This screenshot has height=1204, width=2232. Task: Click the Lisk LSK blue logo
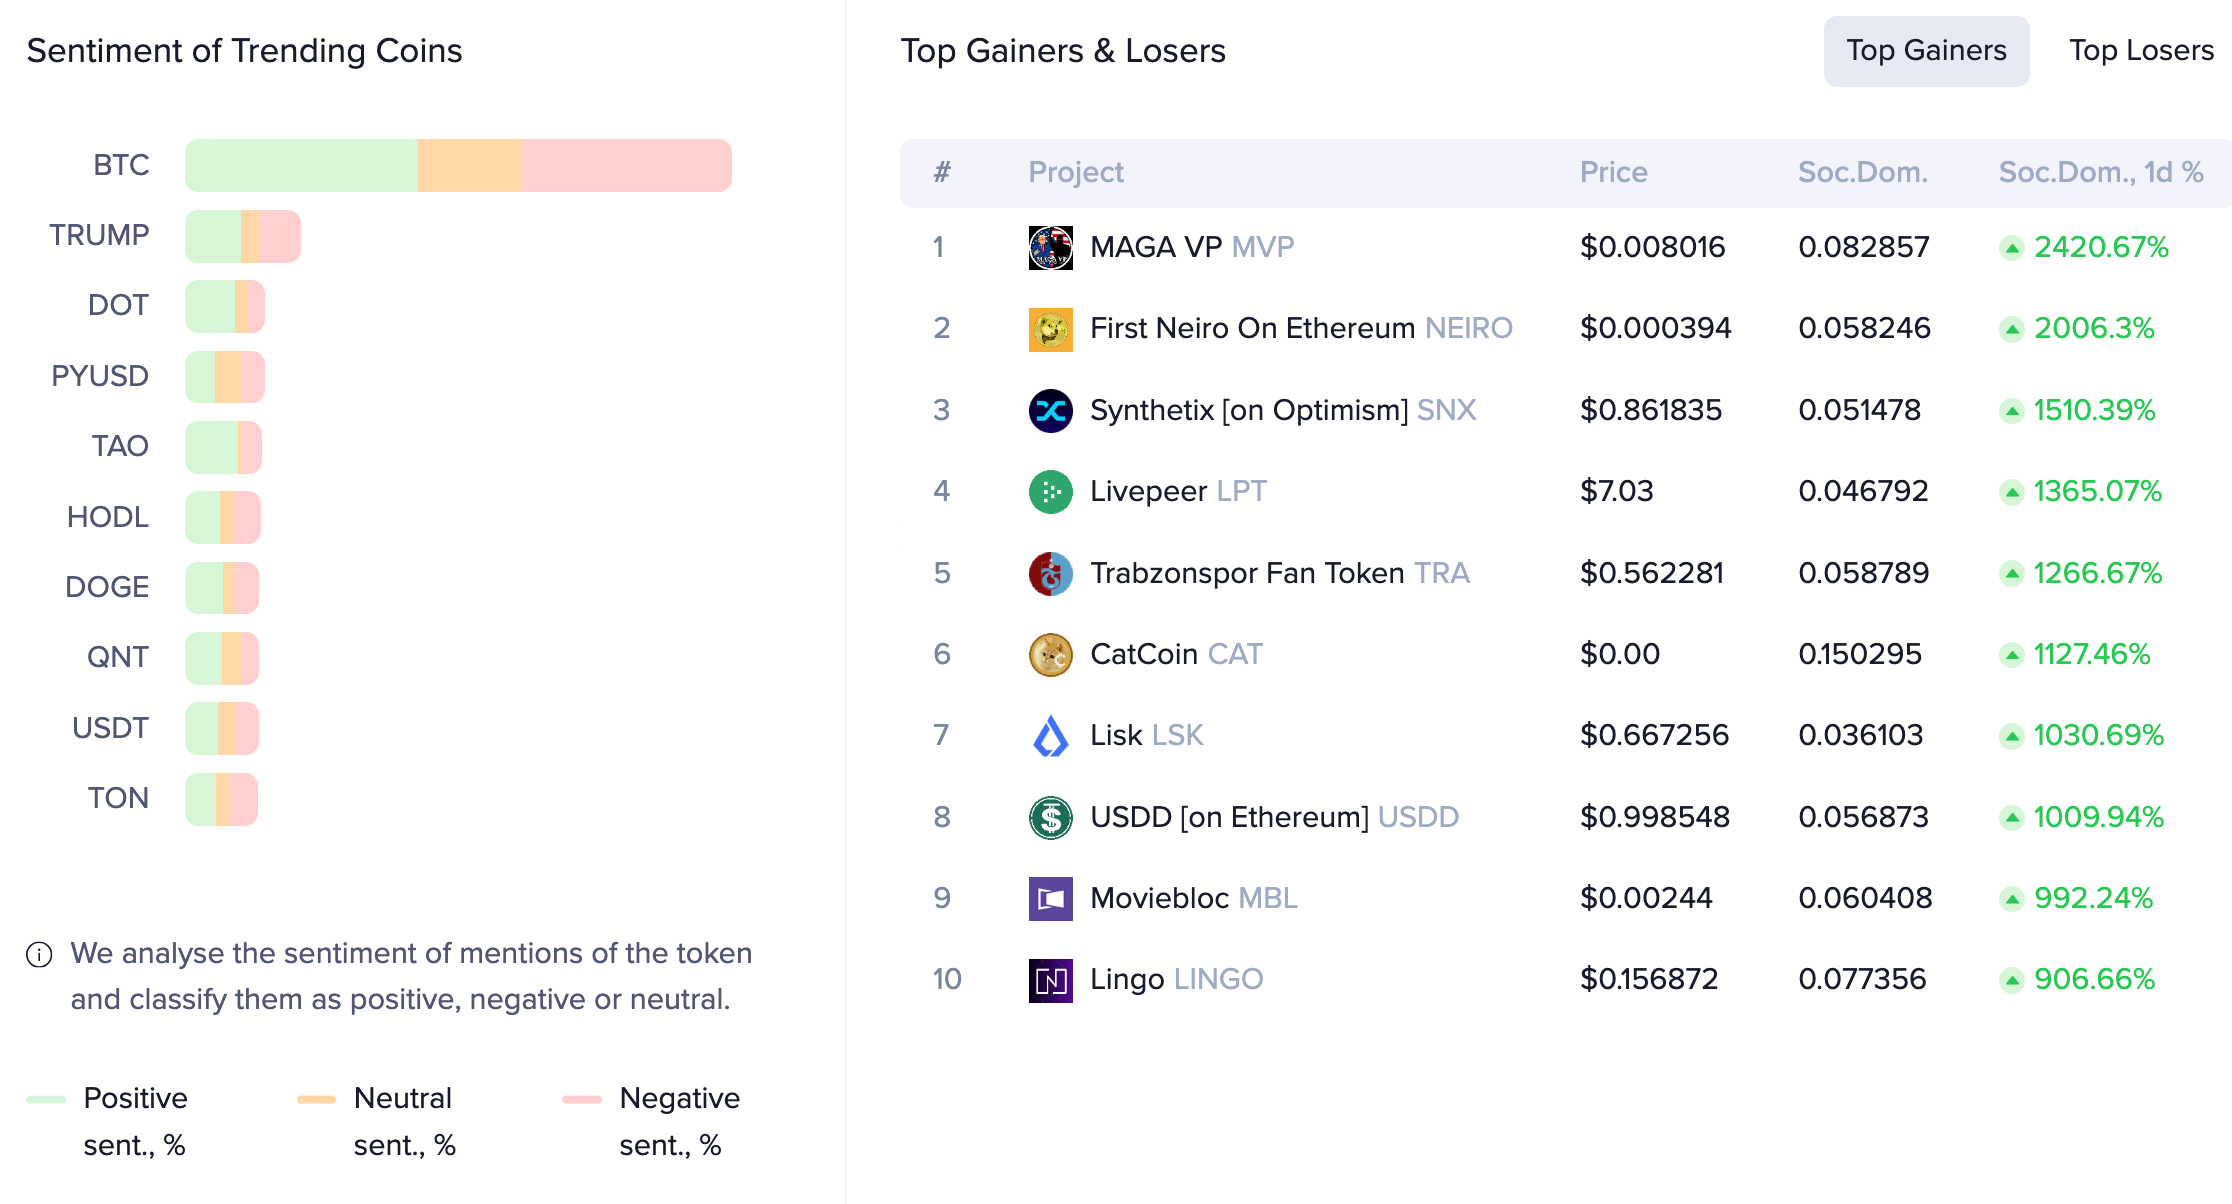tap(1050, 735)
